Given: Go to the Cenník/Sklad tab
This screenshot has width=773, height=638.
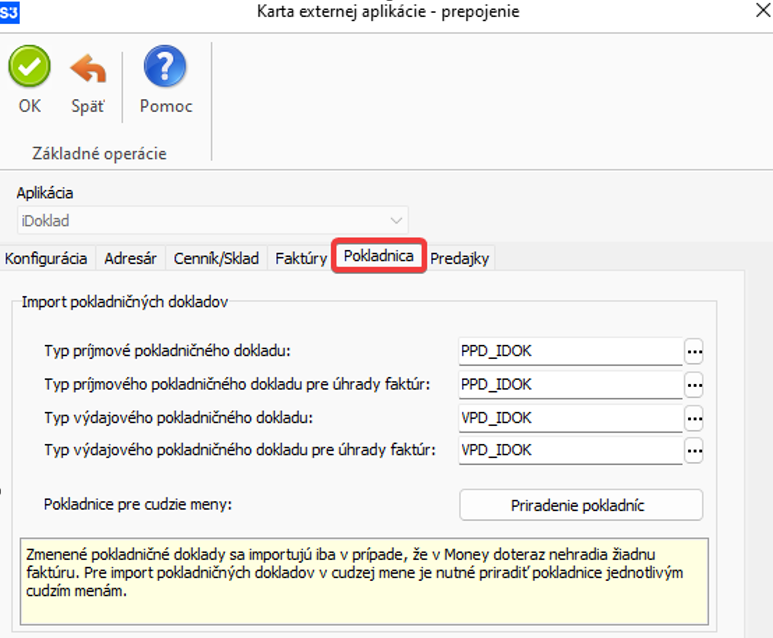Looking at the screenshot, I should click(x=217, y=258).
